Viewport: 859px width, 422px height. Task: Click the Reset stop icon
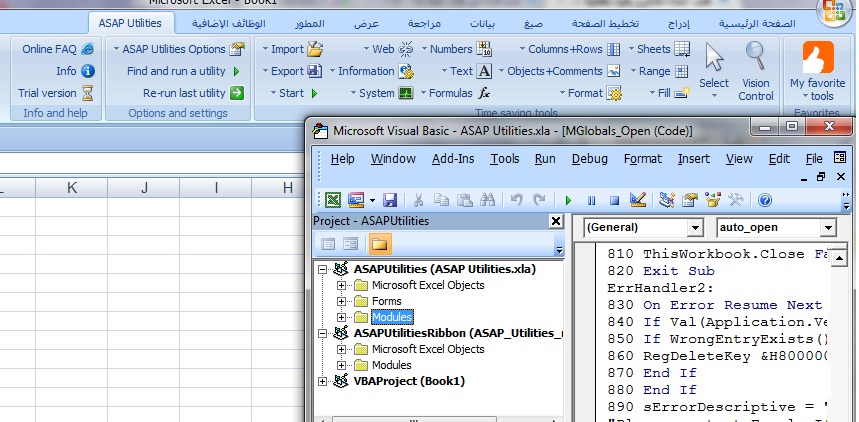point(614,201)
